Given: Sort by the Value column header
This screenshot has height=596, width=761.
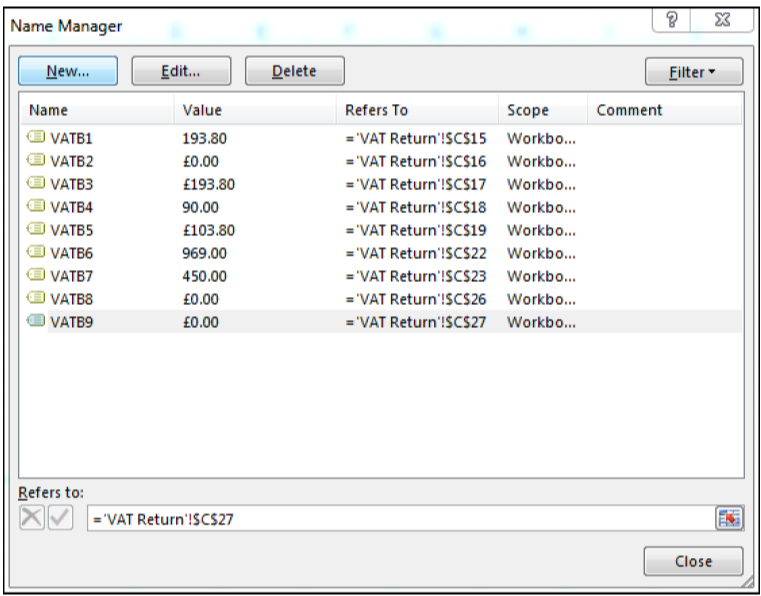Looking at the screenshot, I should click(x=255, y=110).
